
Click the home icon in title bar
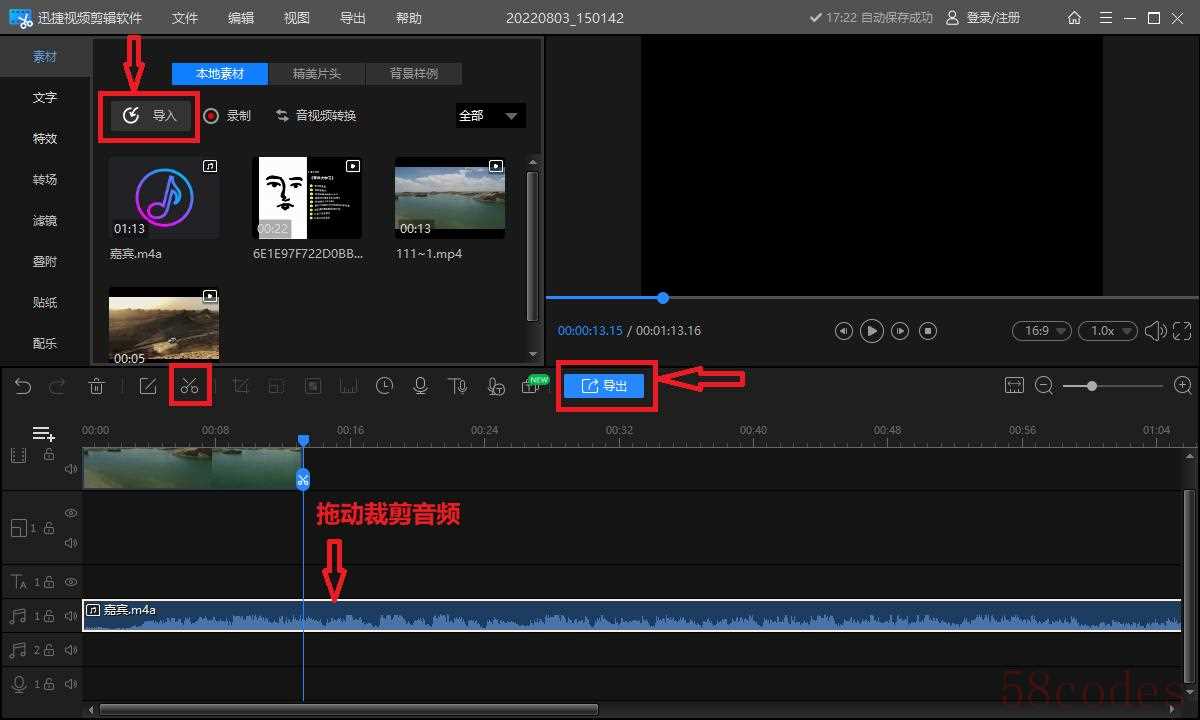click(x=1074, y=18)
